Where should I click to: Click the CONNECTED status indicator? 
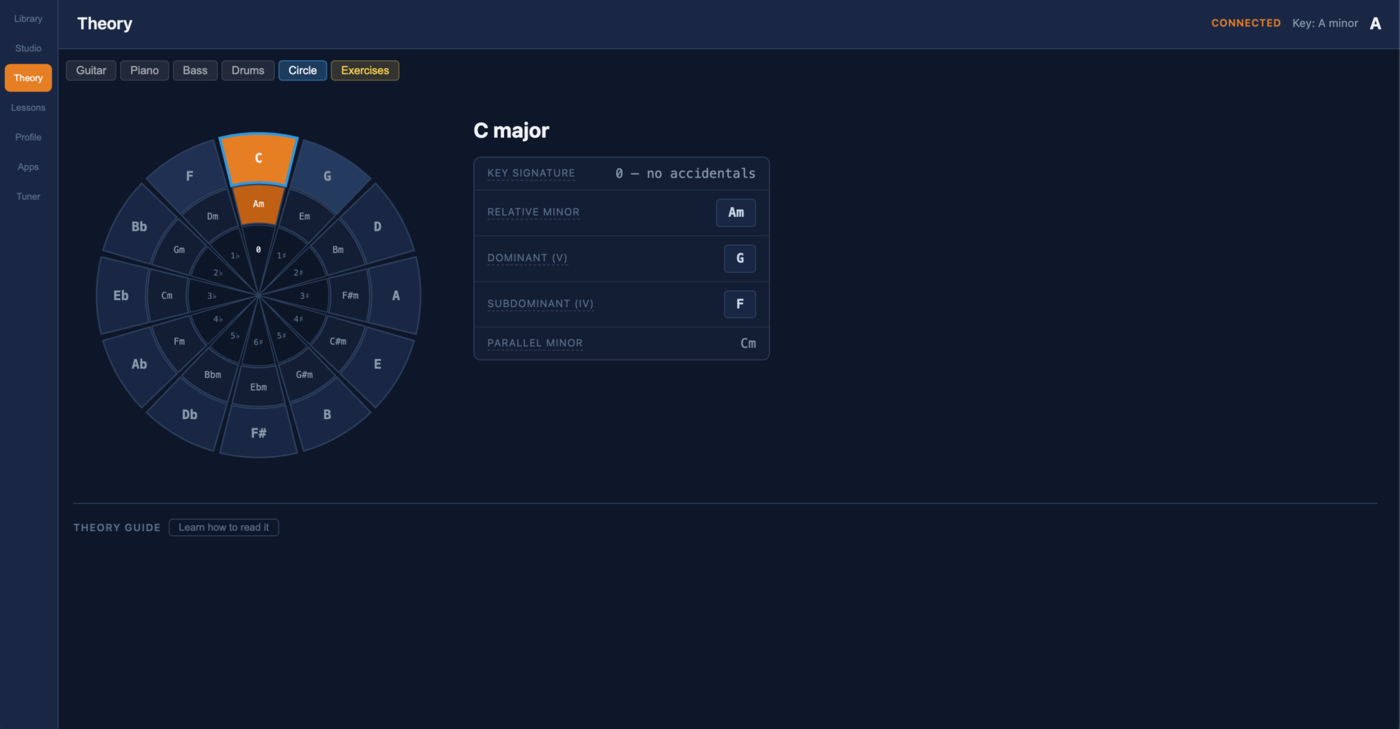pyautogui.click(x=1246, y=23)
